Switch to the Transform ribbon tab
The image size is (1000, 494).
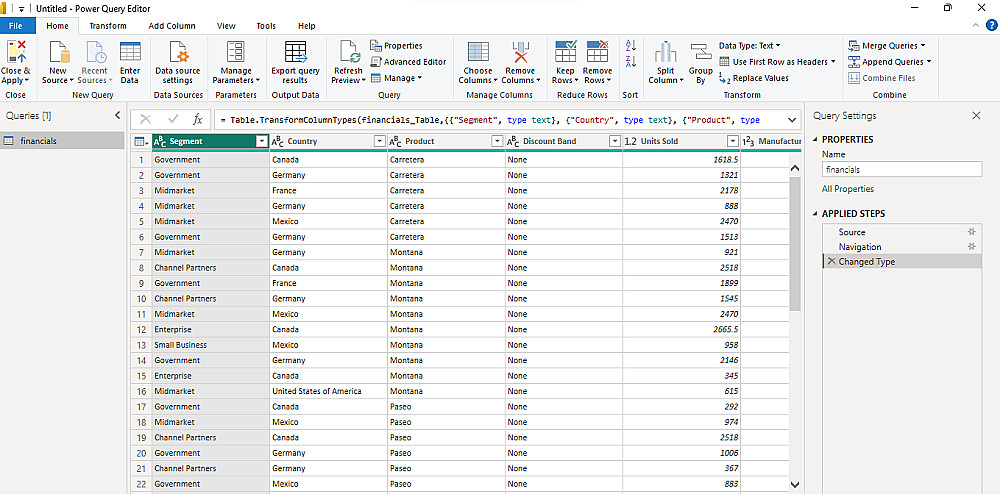click(107, 26)
